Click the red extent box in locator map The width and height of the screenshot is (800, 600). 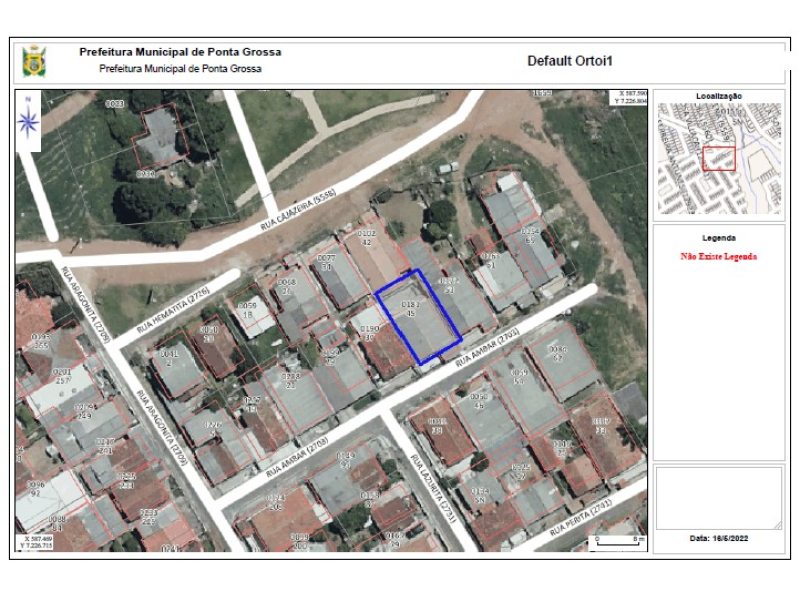point(718,158)
